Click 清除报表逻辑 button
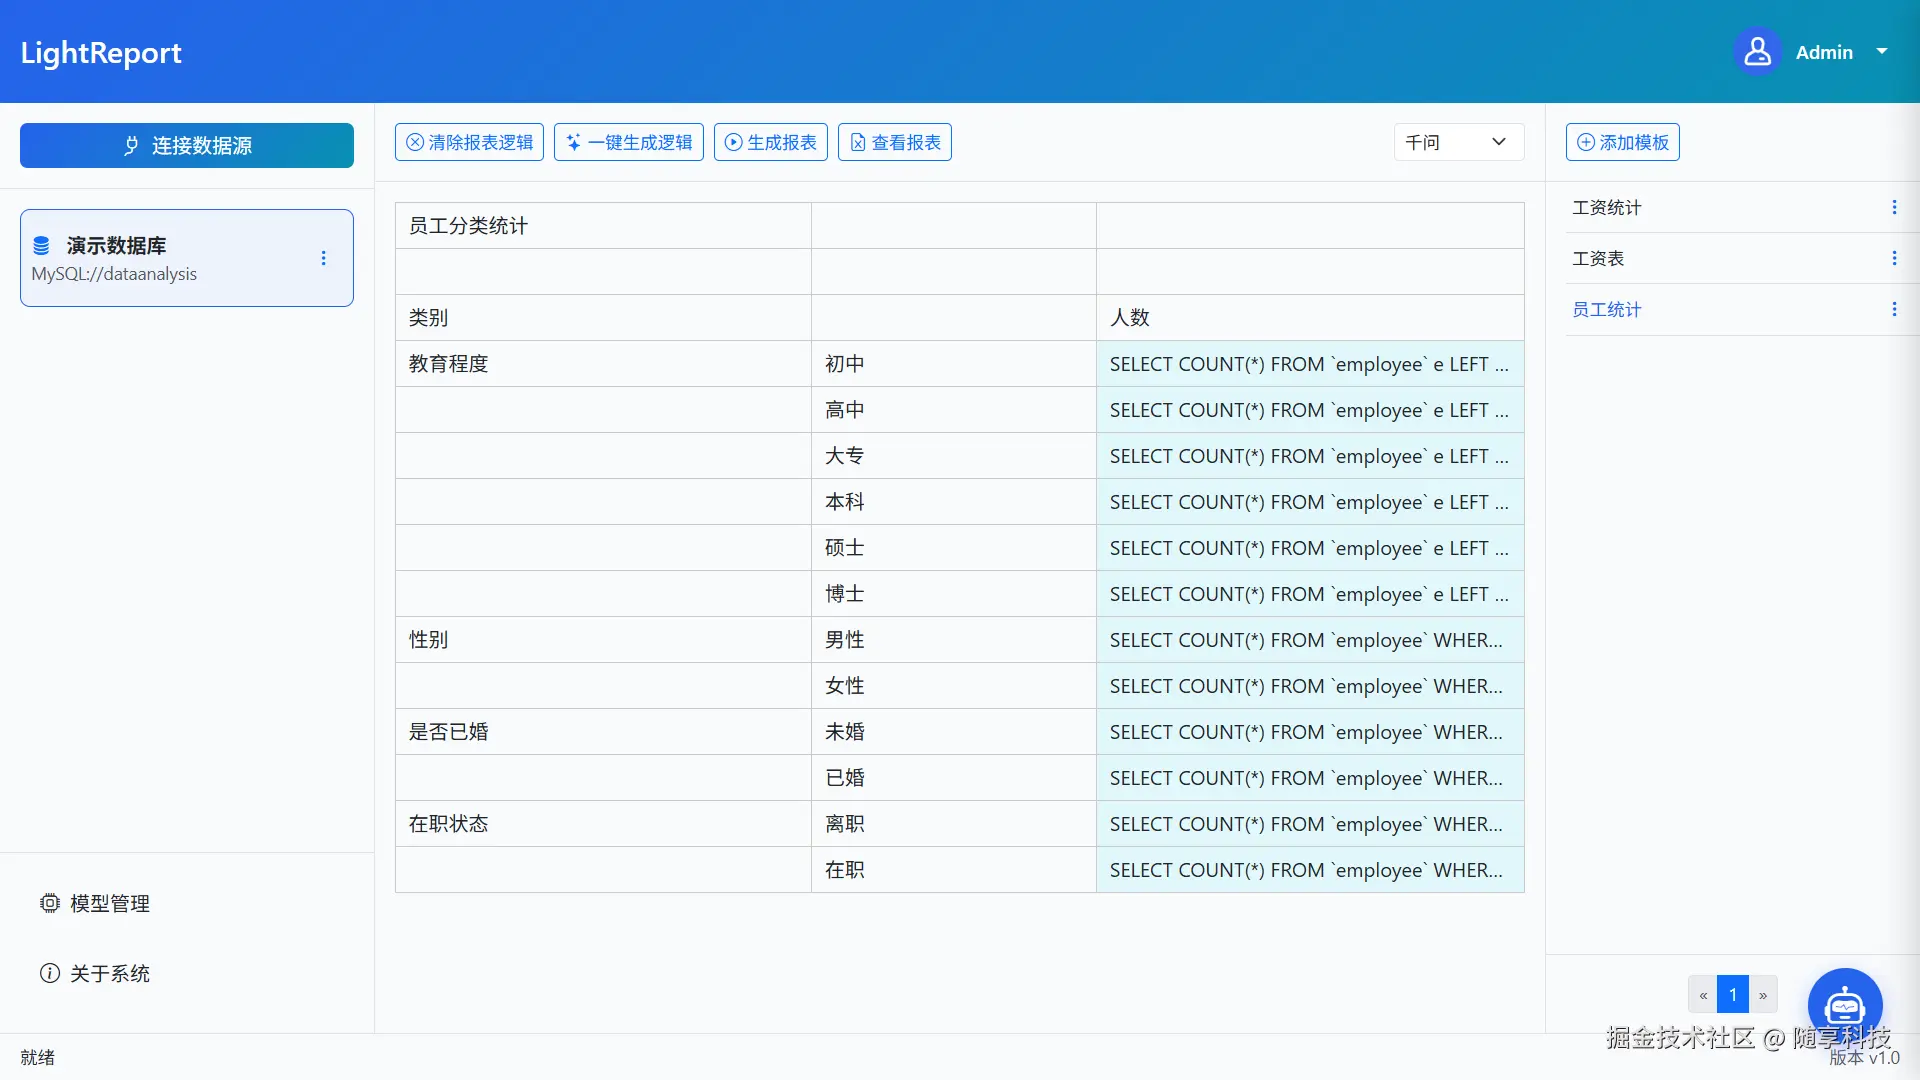This screenshot has width=1920, height=1080. pos(469,142)
